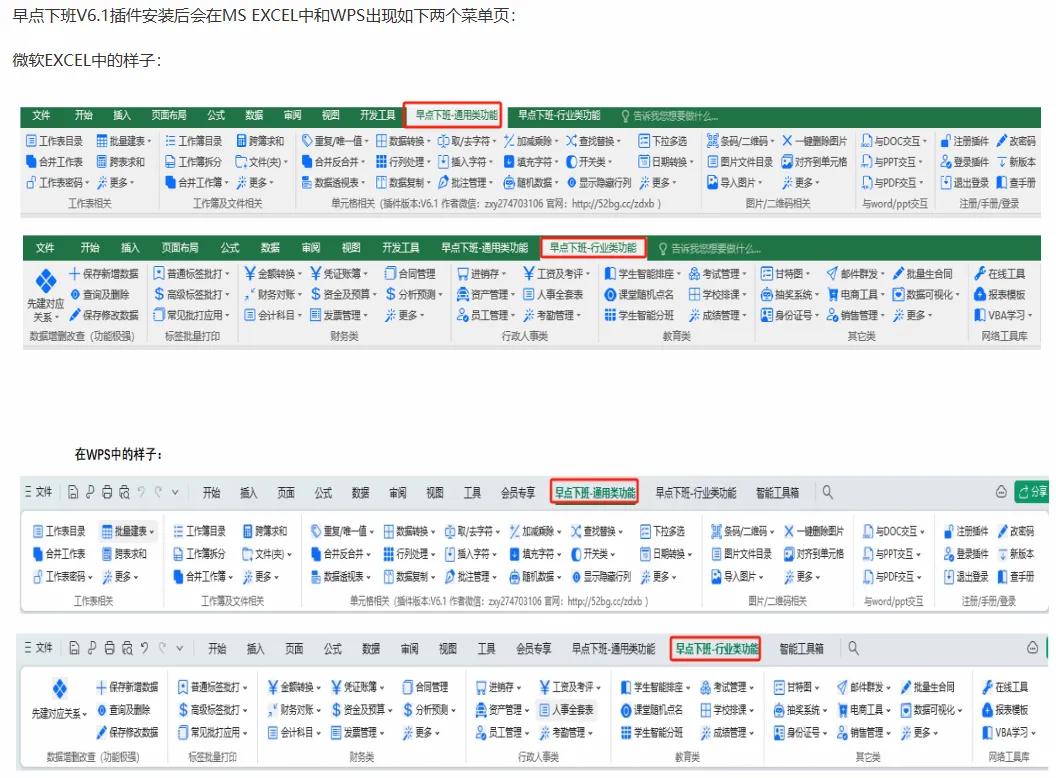1056x778 pixels.
Task: Click highlighted 批量建表 in WPS 通用类 ribbon
Action: [x=128, y=531]
